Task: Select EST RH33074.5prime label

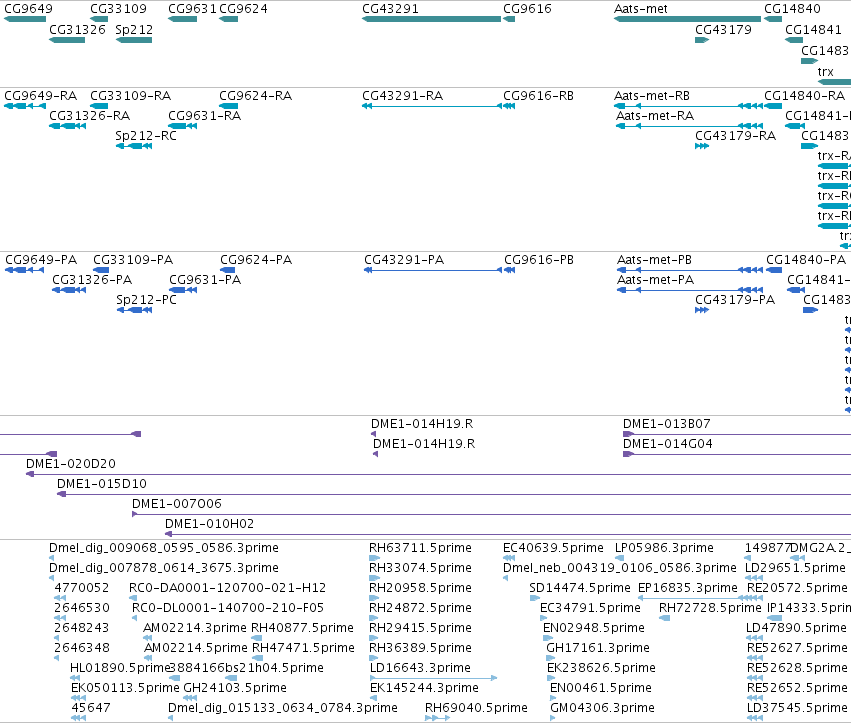Action: (x=420, y=568)
